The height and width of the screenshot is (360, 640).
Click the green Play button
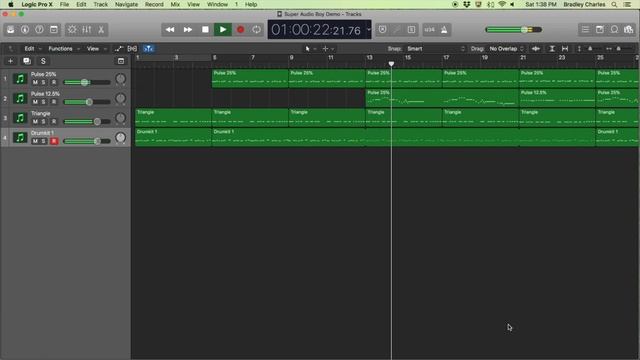(223, 30)
